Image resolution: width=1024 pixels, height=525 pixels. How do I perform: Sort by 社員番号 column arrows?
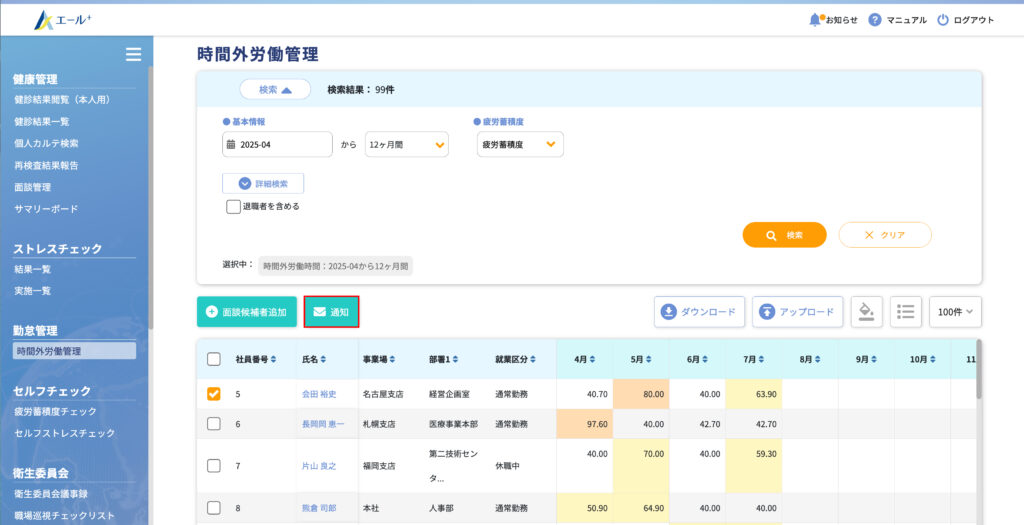(x=273, y=359)
